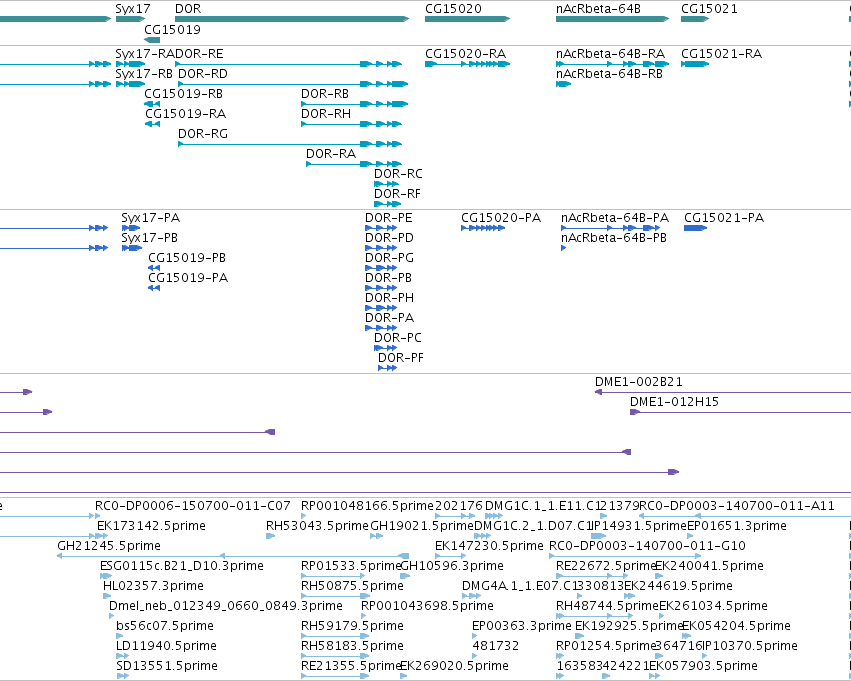Click the DME1-012H15 clone
Viewport: 851px width, 681px height.
pyautogui.click(x=740, y=412)
